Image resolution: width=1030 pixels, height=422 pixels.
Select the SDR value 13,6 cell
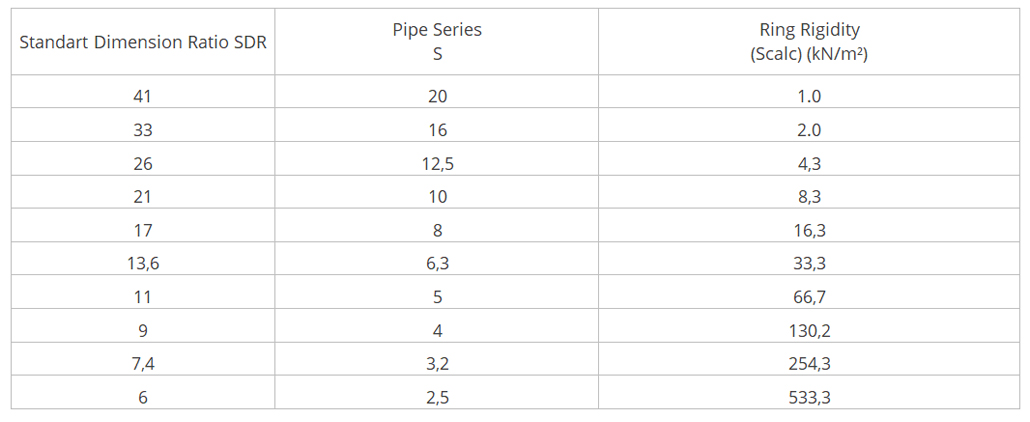pos(143,264)
